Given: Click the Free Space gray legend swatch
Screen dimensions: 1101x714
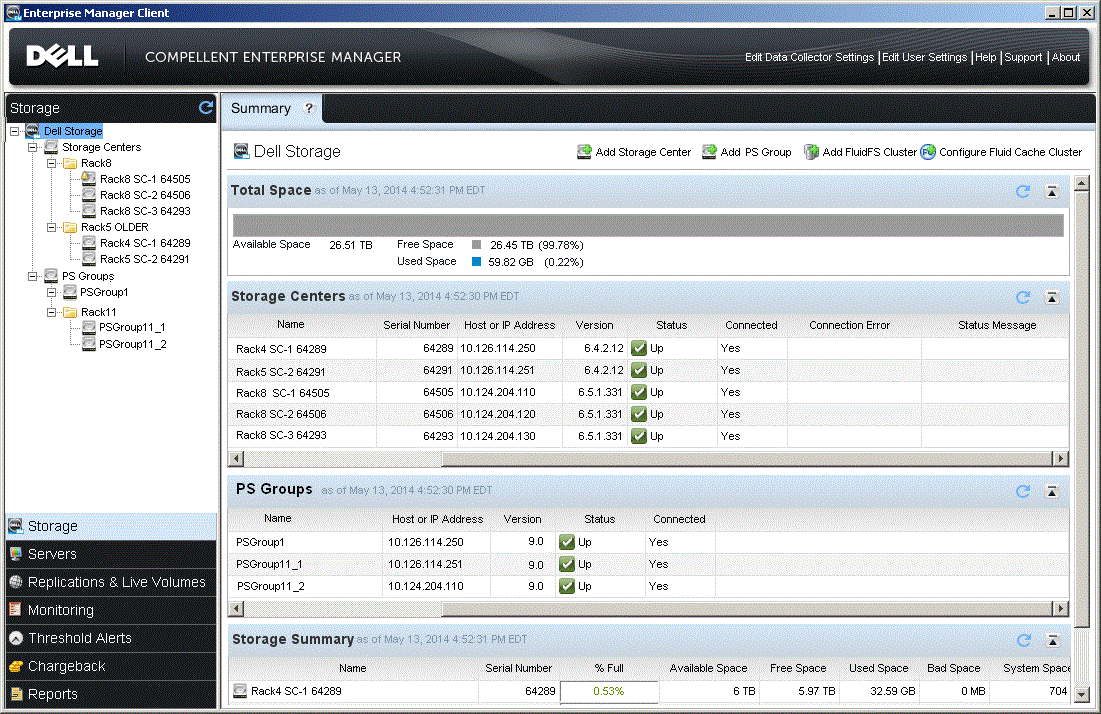Looking at the screenshot, I should (476, 245).
